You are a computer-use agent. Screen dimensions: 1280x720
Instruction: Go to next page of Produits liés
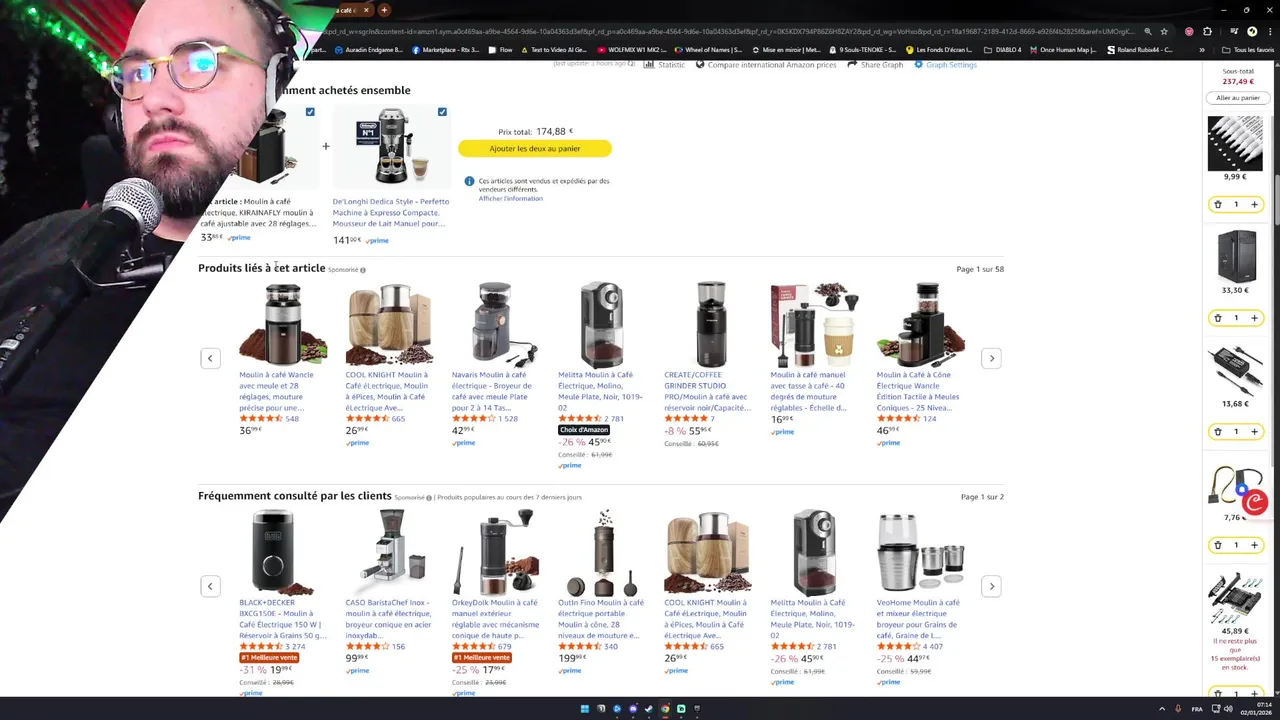[x=991, y=358]
